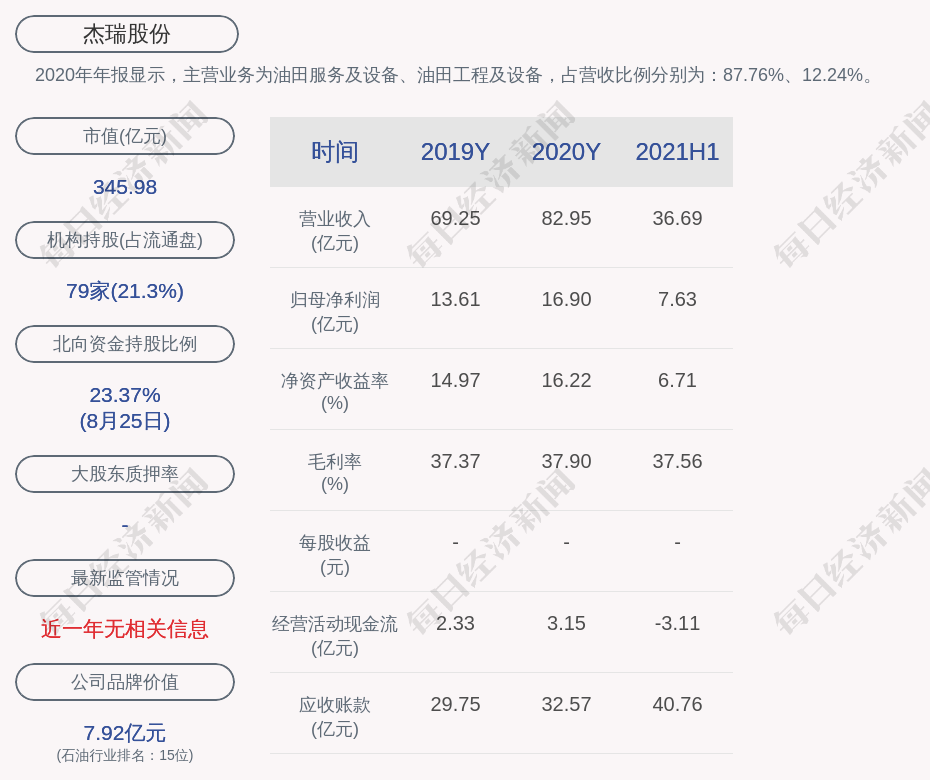Viewport: 930px width, 780px height.
Task: Click institutional holding value 79家(21.3%)
Action: (x=125, y=291)
